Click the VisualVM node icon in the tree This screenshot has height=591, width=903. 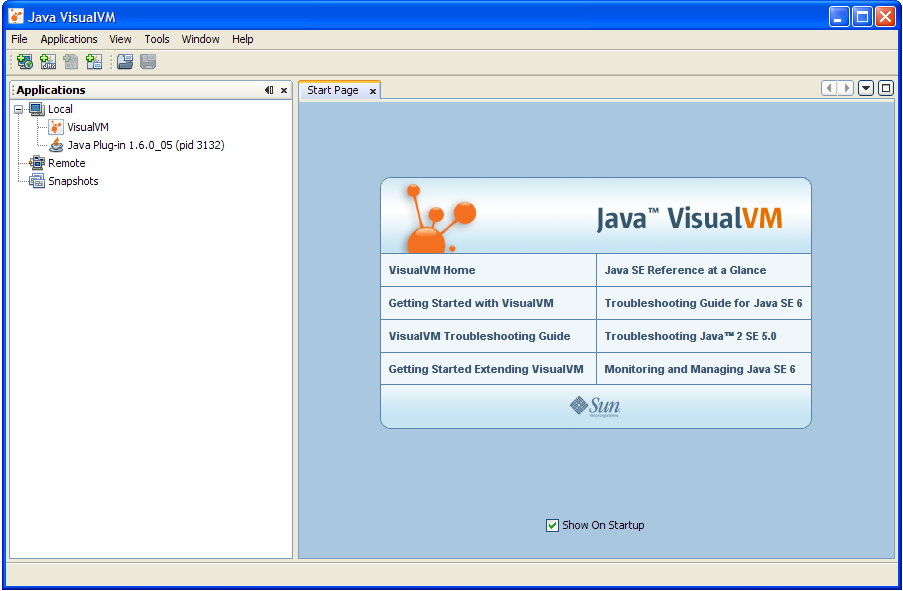(x=56, y=127)
